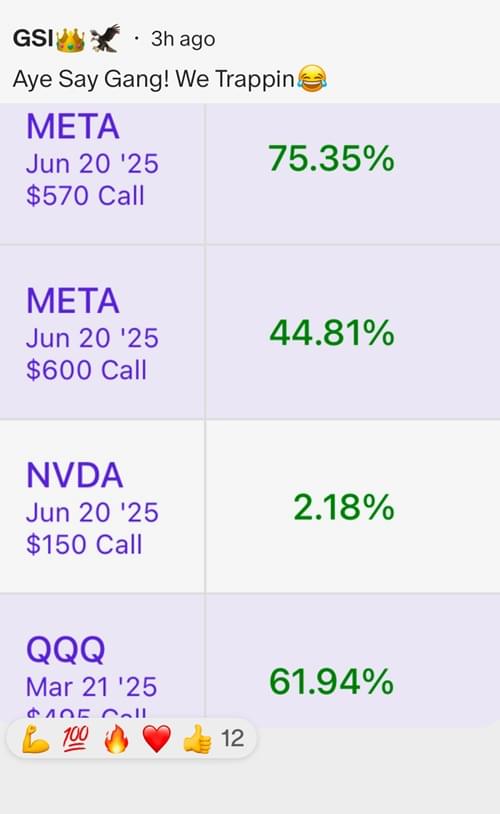Viewport: 500px width, 814px height.
Task: Click the 75.35% gain value
Action: [331, 158]
